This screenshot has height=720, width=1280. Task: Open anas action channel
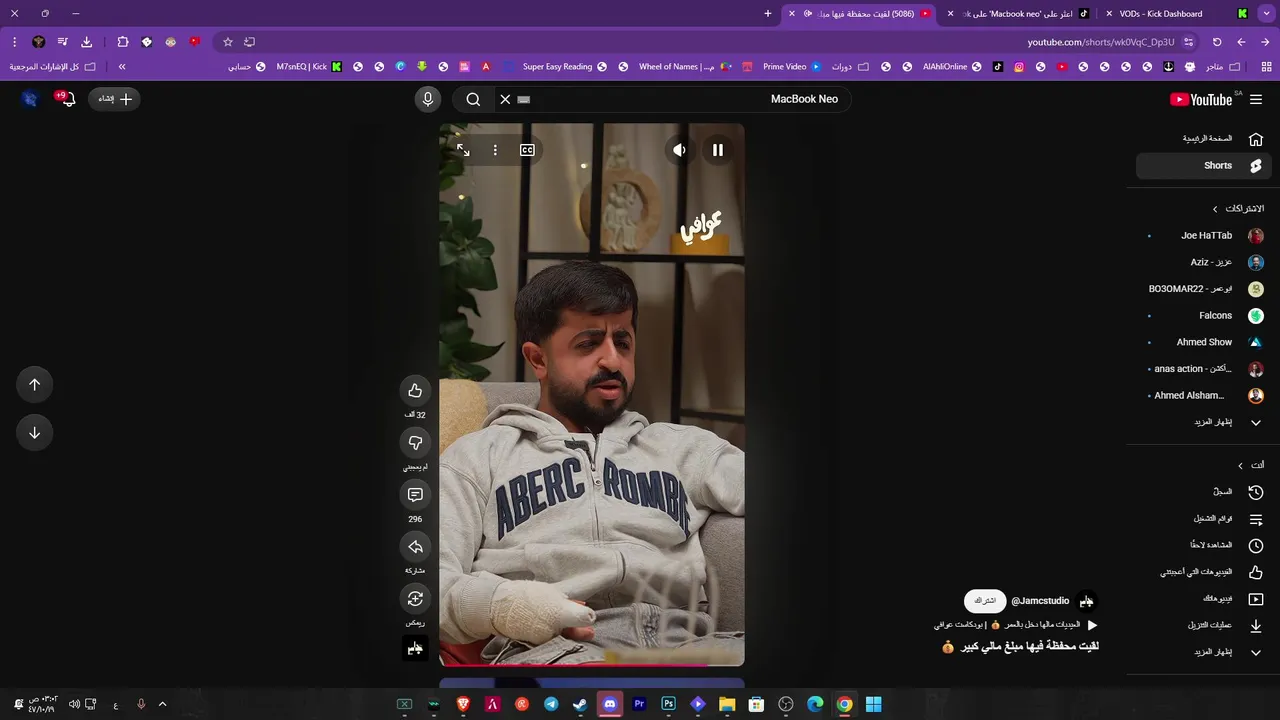tap(1203, 369)
